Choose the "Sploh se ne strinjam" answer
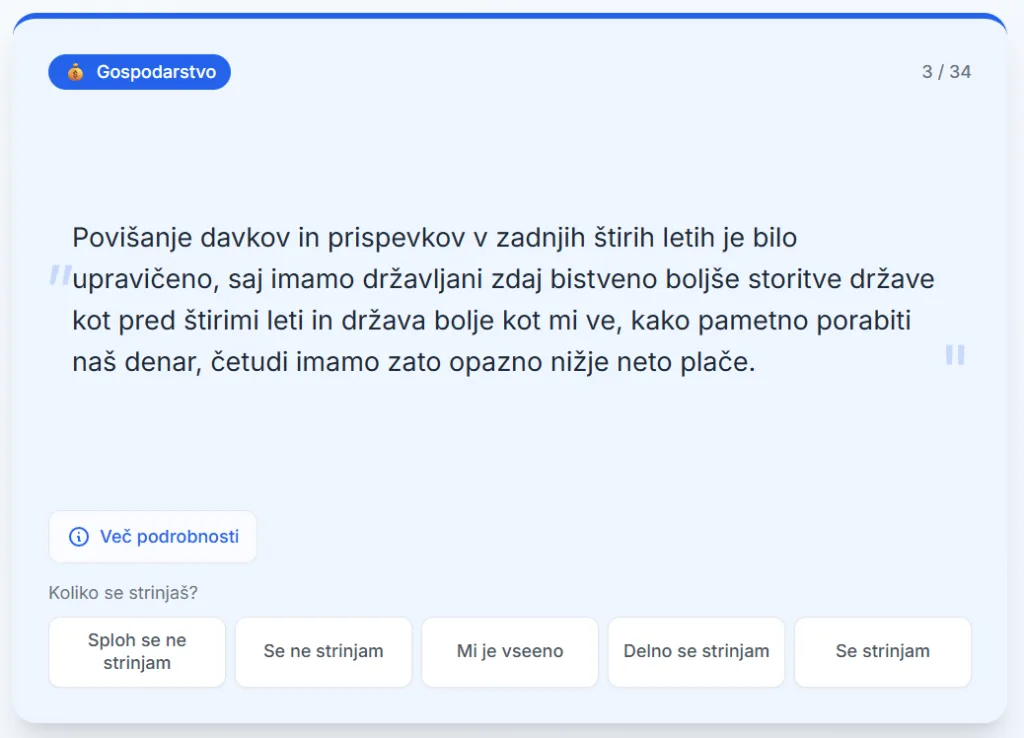 pos(137,652)
